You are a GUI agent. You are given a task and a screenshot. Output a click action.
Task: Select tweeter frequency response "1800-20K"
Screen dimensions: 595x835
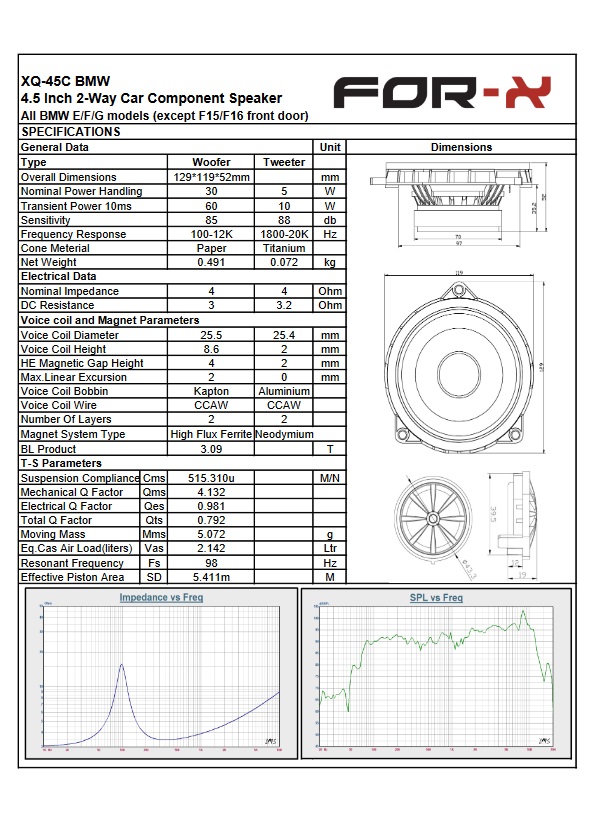coord(284,234)
